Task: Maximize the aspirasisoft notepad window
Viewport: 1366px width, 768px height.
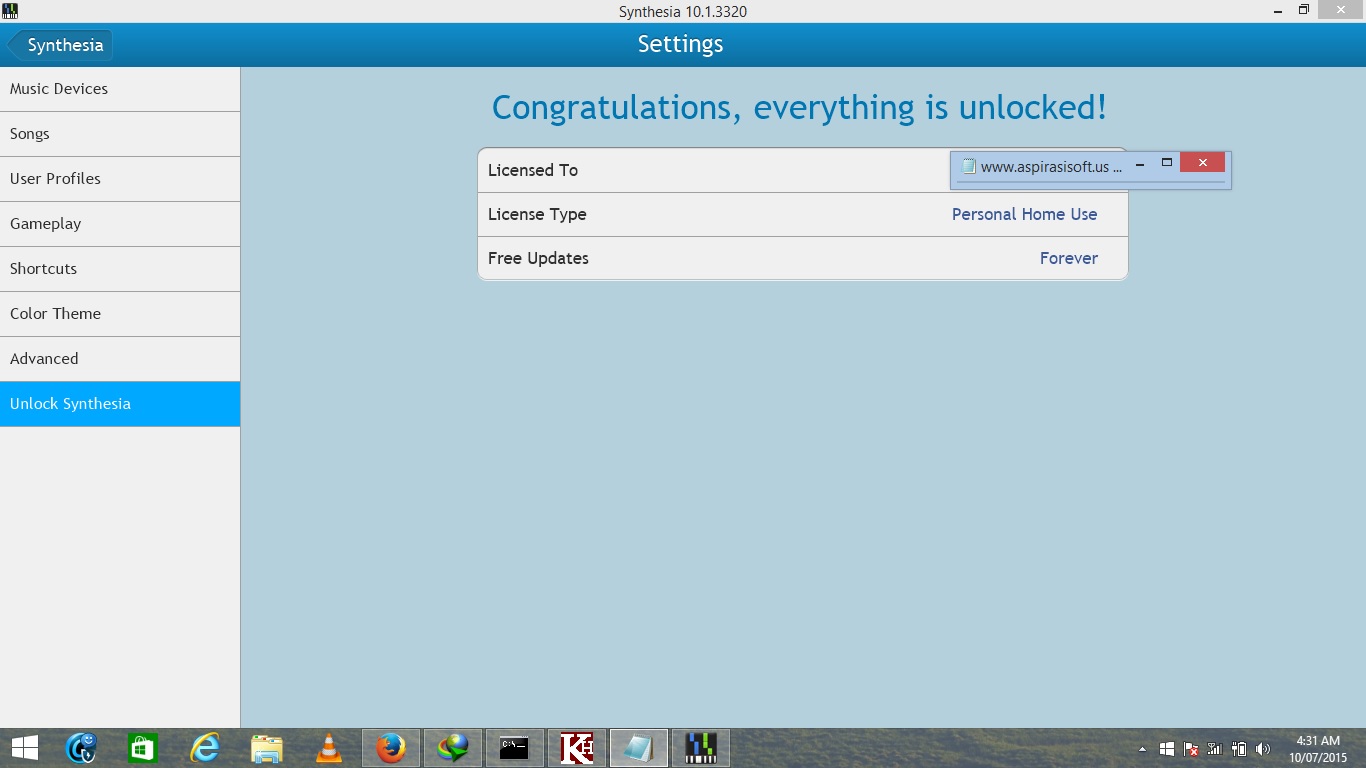Action: [x=1166, y=163]
